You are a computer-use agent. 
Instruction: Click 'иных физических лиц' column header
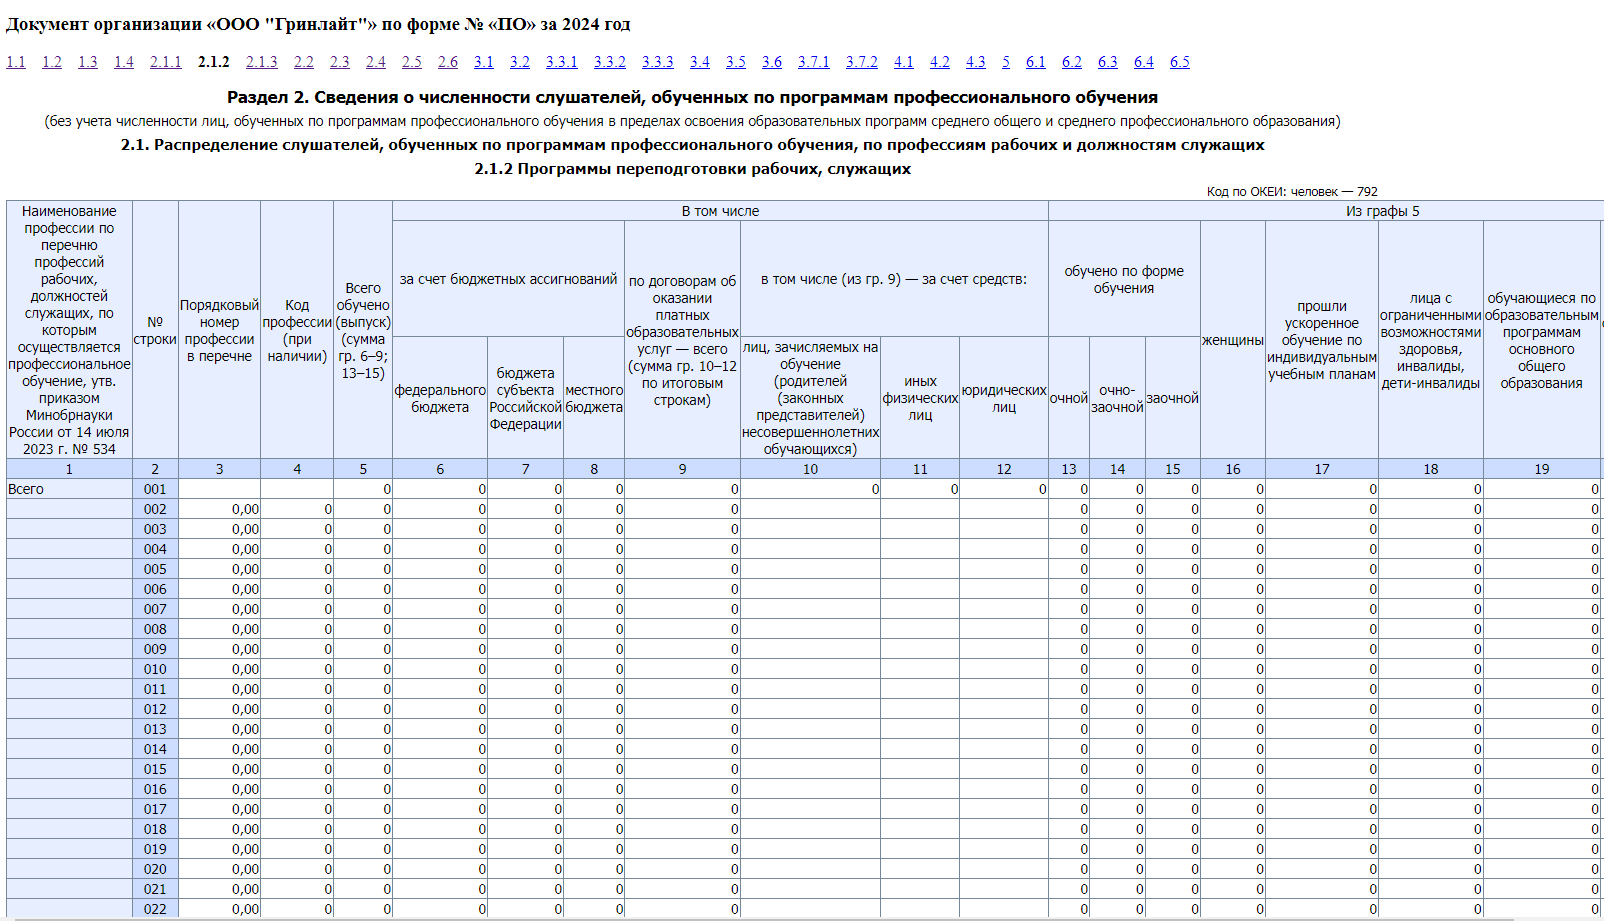[920, 398]
